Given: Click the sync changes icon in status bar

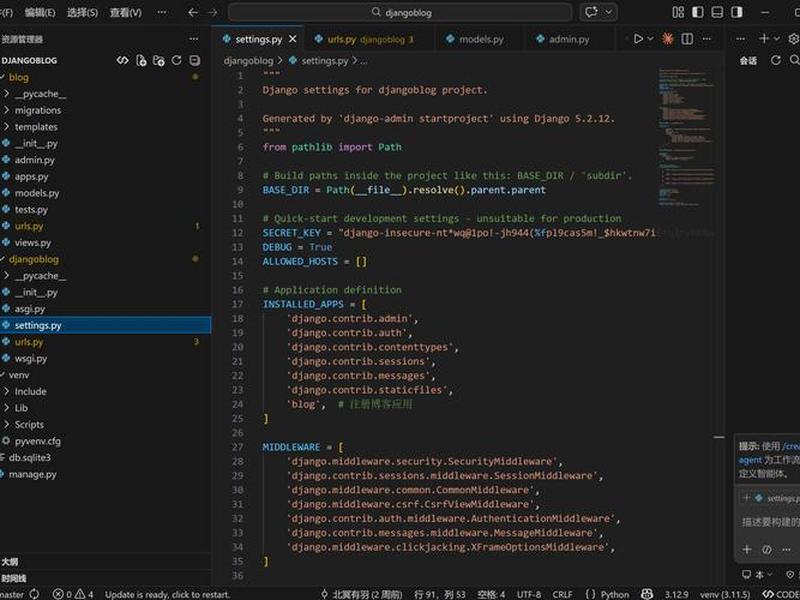Looking at the screenshot, I should point(34,594).
